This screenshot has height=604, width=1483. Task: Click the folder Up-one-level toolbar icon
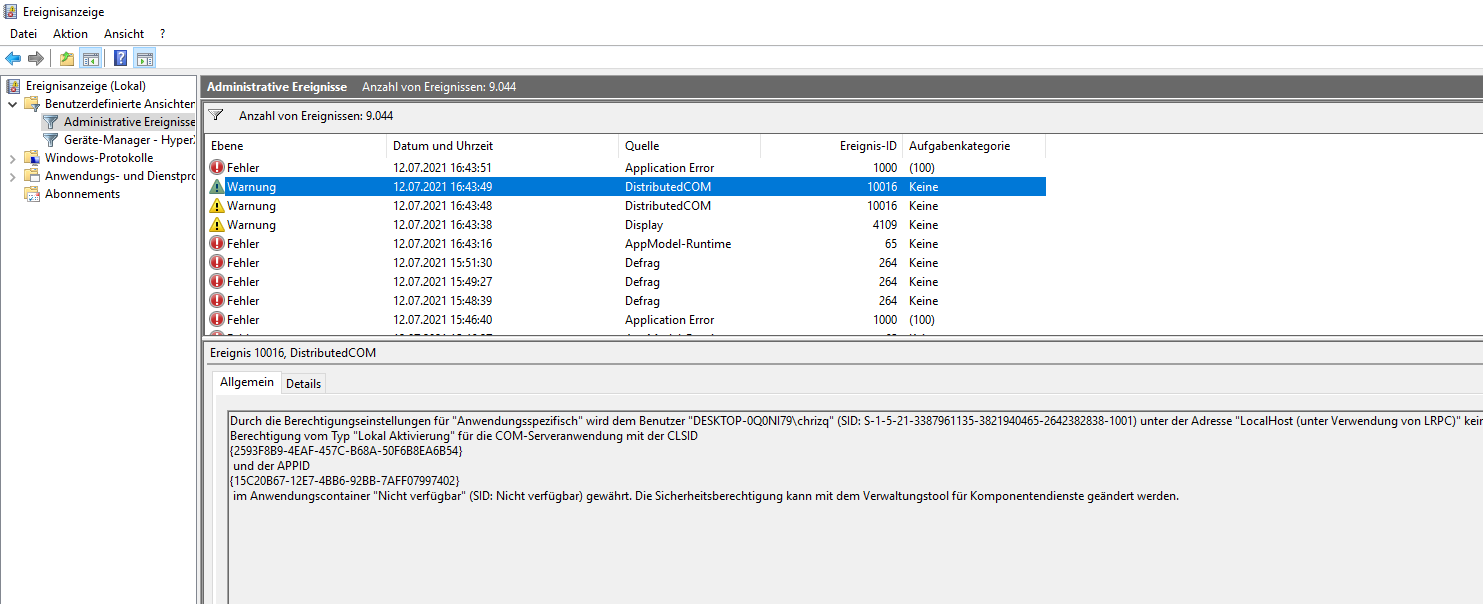pyautogui.click(x=67, y=58)
